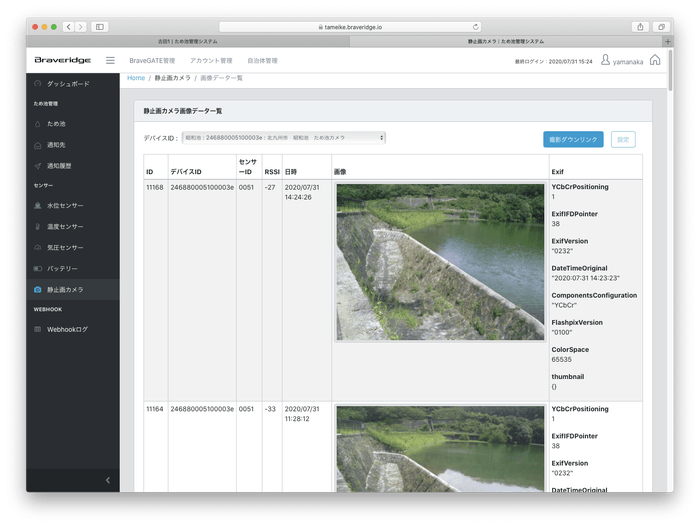
Task: Go to the バッテリー section
Action: [x=62, y=269]
